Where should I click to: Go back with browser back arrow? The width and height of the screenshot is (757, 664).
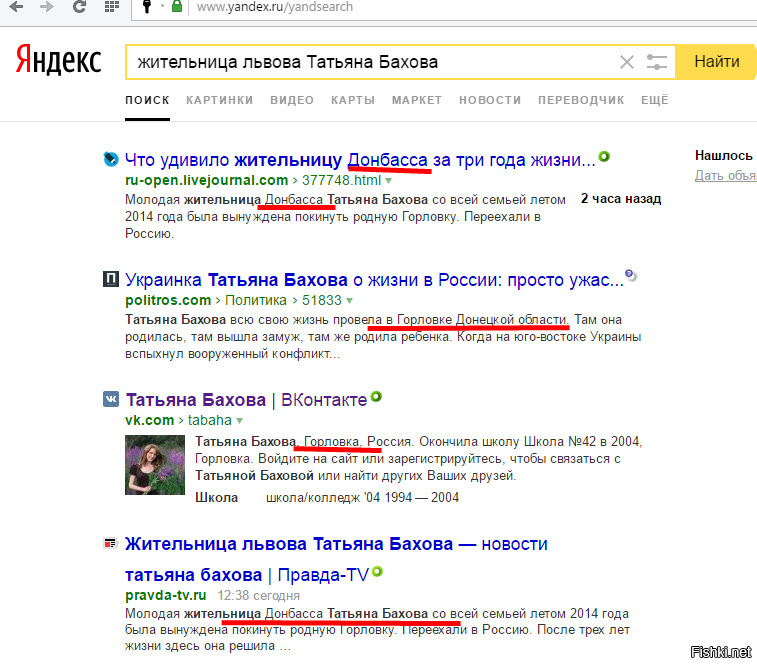pos(16,7)
